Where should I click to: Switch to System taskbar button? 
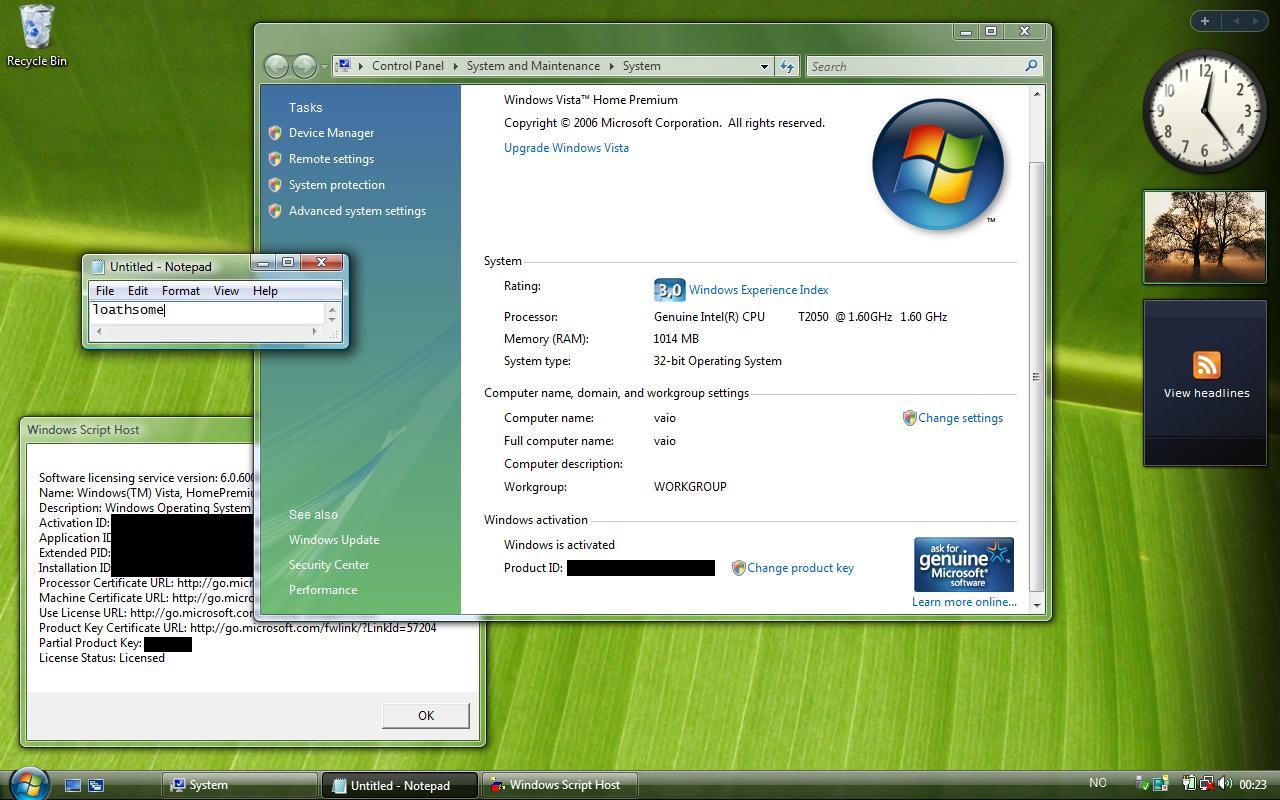click(x=239, y=785)
